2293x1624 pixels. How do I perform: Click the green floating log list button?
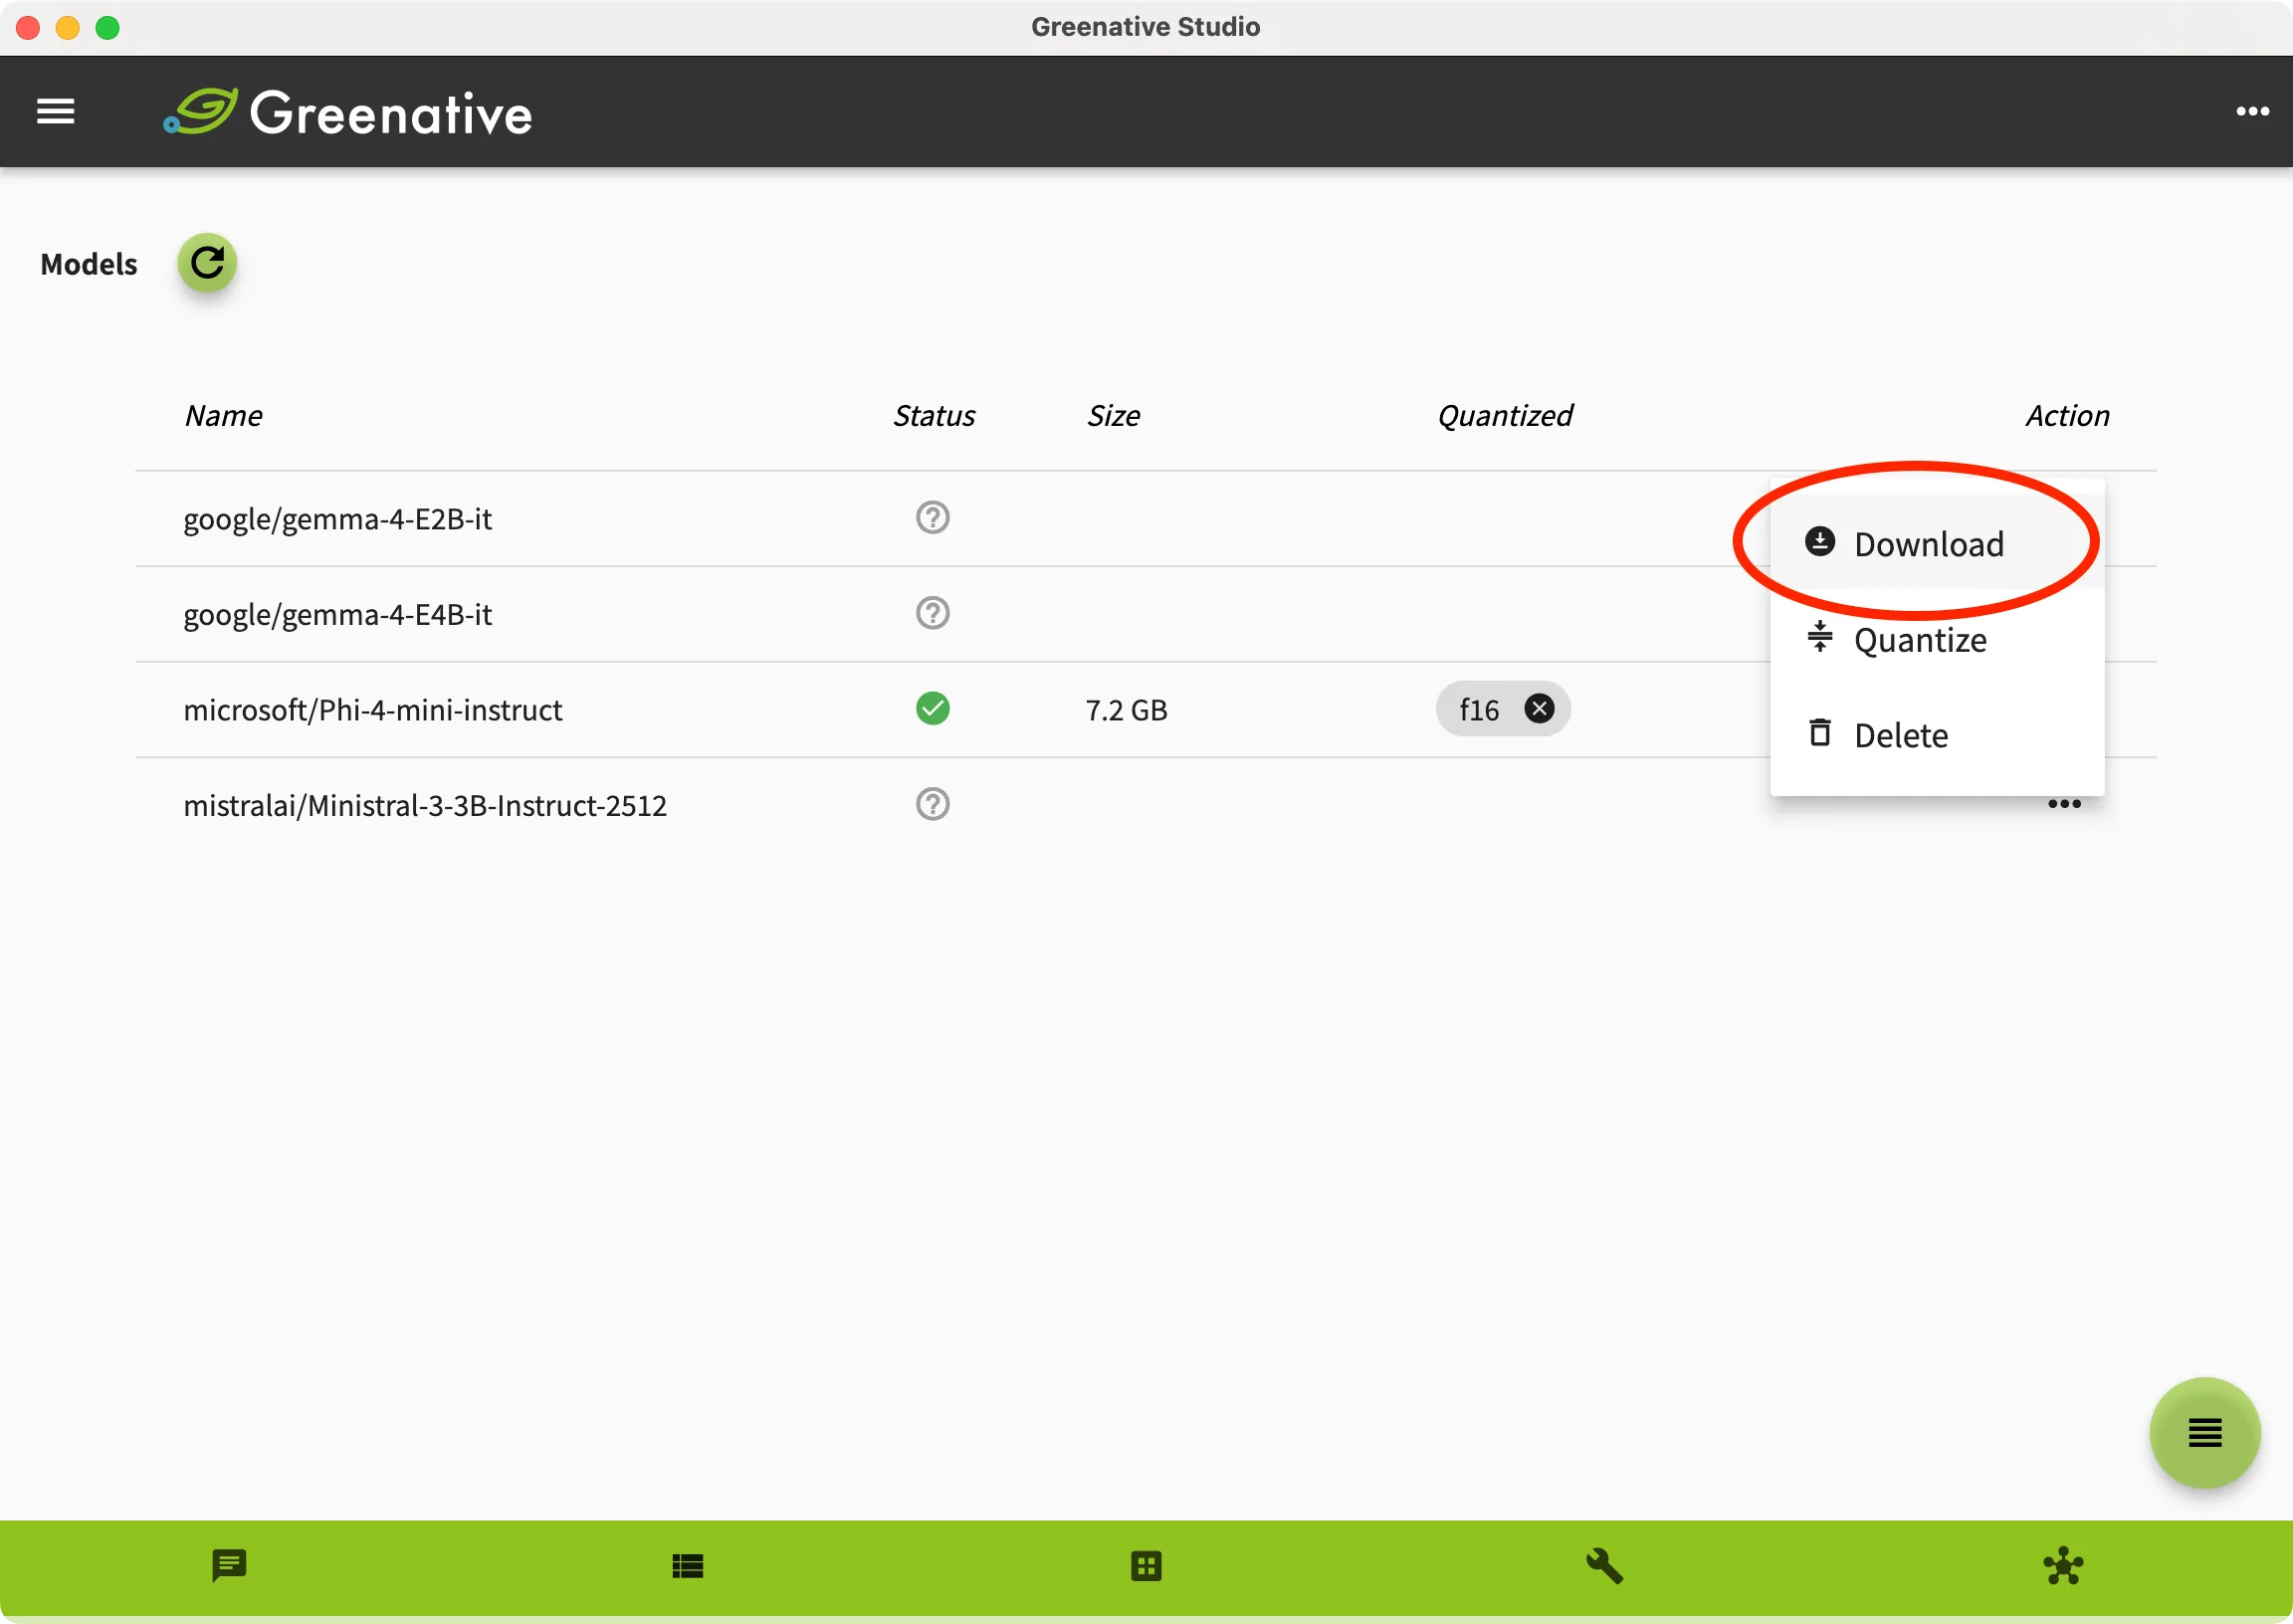(x=2205, y=1433)
